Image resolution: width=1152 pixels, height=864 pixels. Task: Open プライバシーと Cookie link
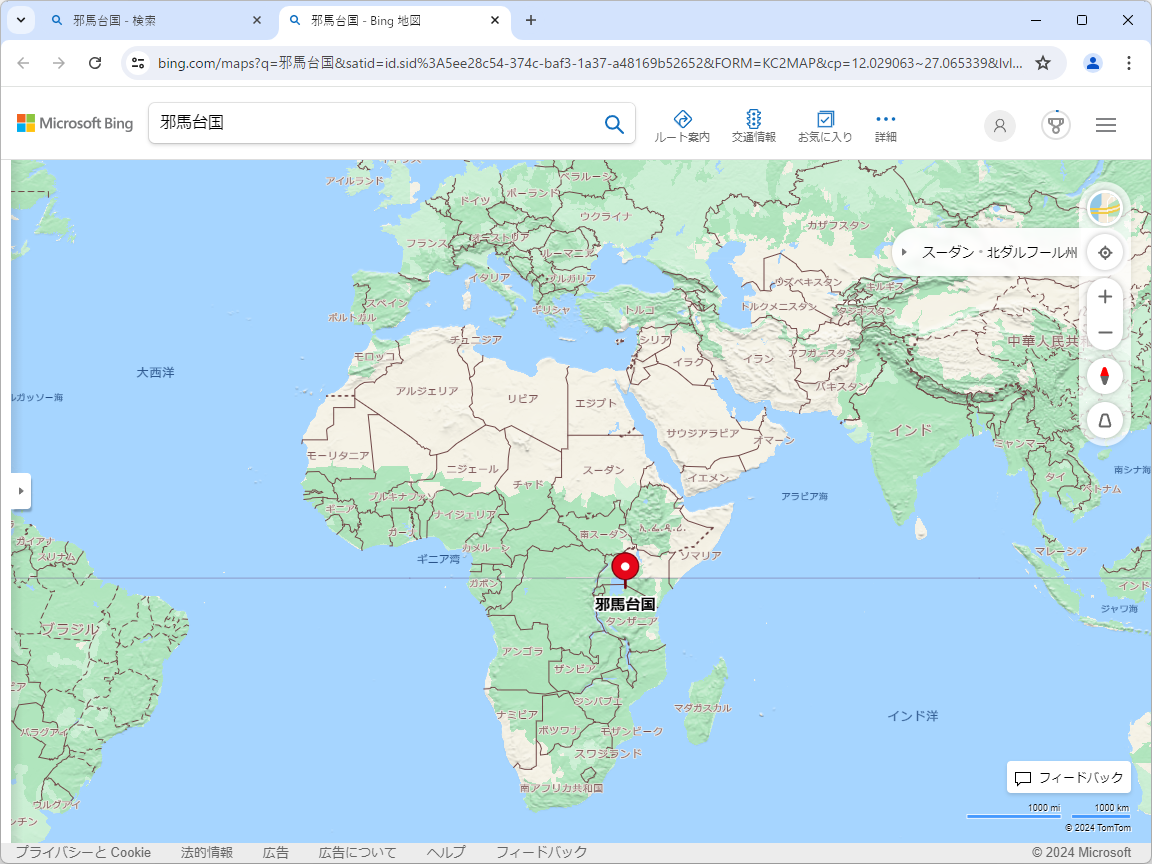point(83,852)
